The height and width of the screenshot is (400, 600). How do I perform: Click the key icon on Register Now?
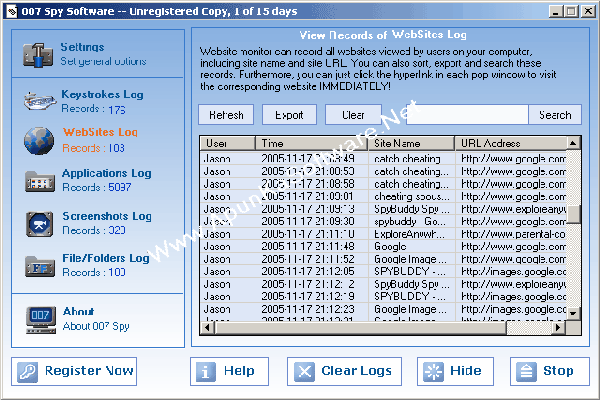(x=28, y=372)
